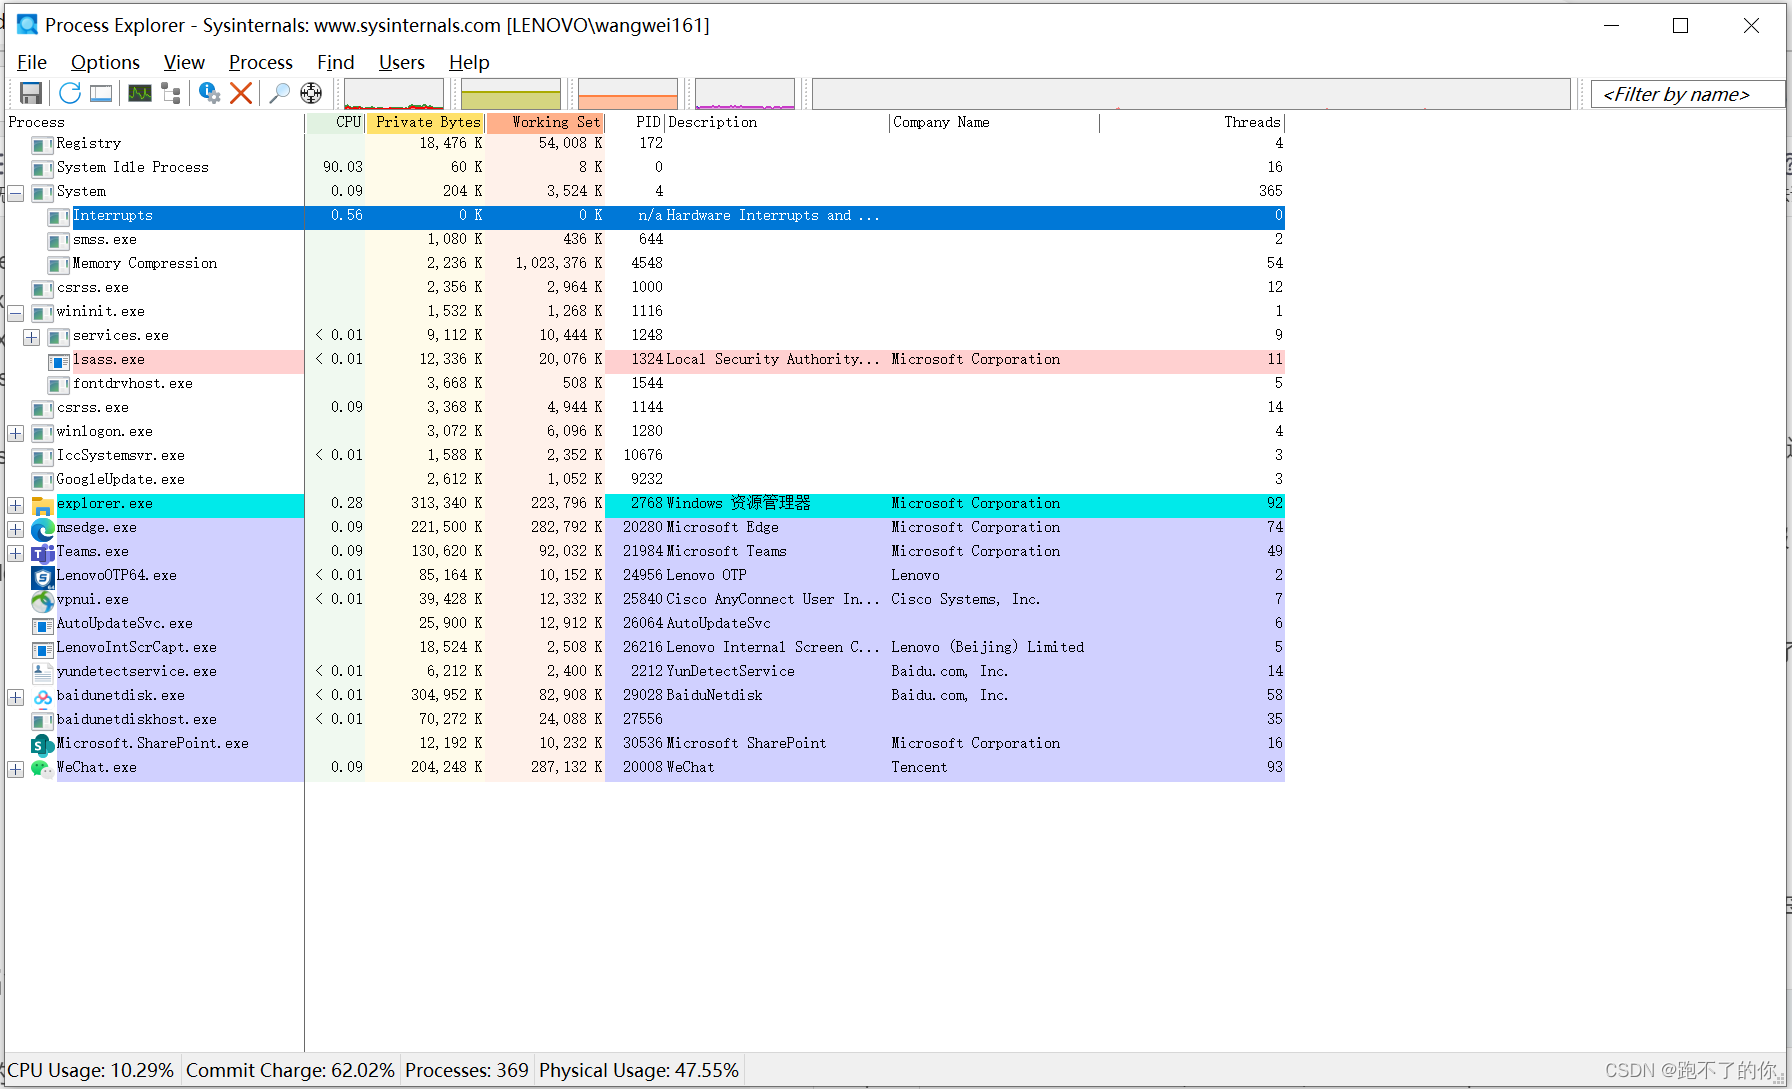Sort by the CPU column header
Screen dimensions: 1792x1089
coord(335,122)
